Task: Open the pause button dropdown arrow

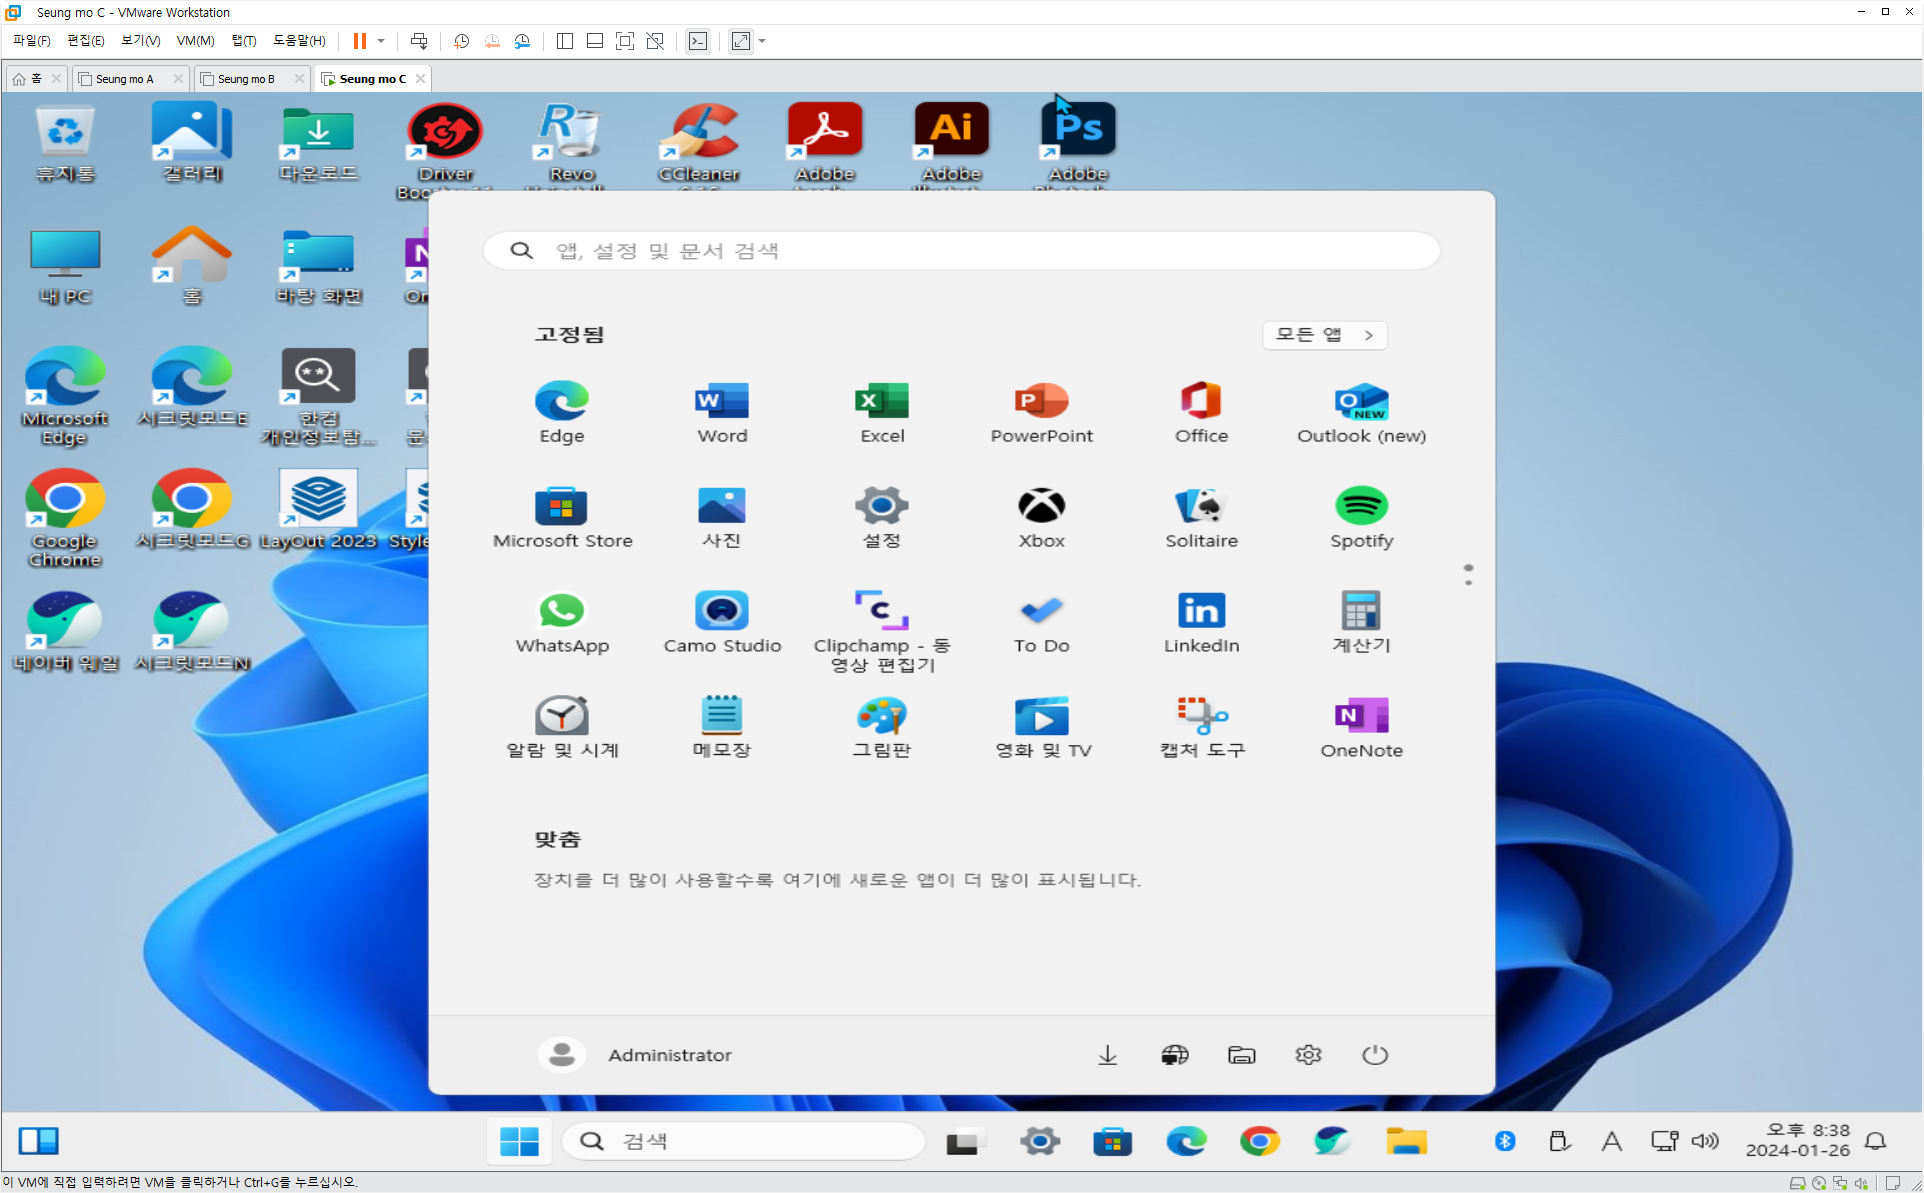Action: pos(381,41)
